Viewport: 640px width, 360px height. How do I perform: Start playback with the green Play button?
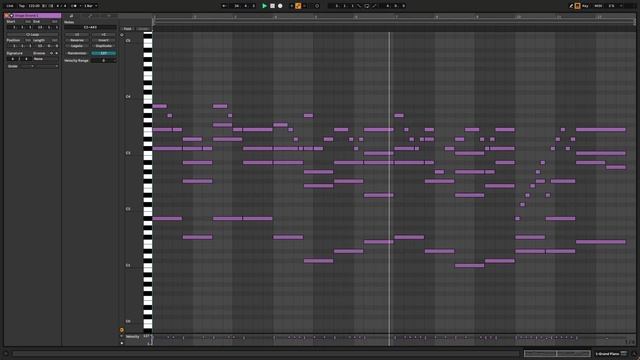click(x=264, y=6)
